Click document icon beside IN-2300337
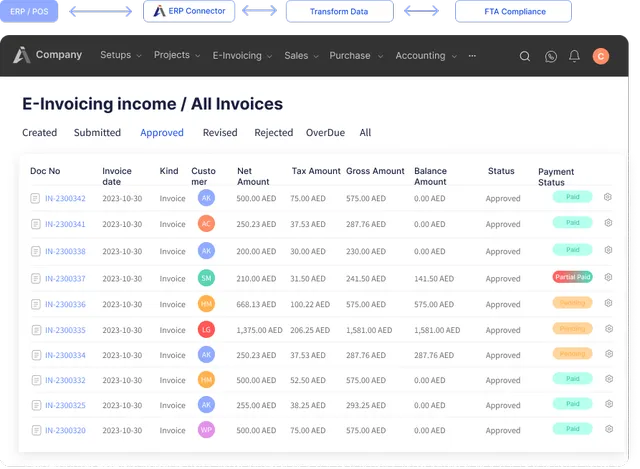The width and height of the screenshot is (640, 469). point(36,278)
